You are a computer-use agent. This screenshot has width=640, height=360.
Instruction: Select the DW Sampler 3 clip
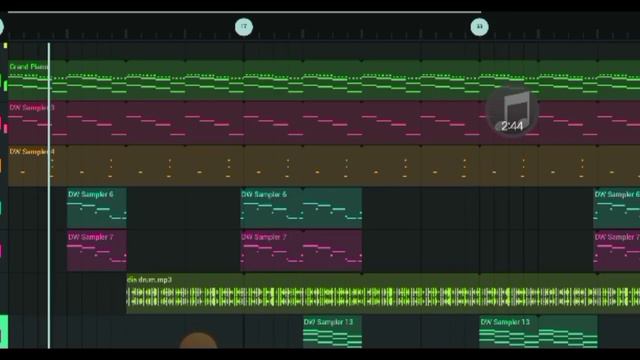click(324, 123)
